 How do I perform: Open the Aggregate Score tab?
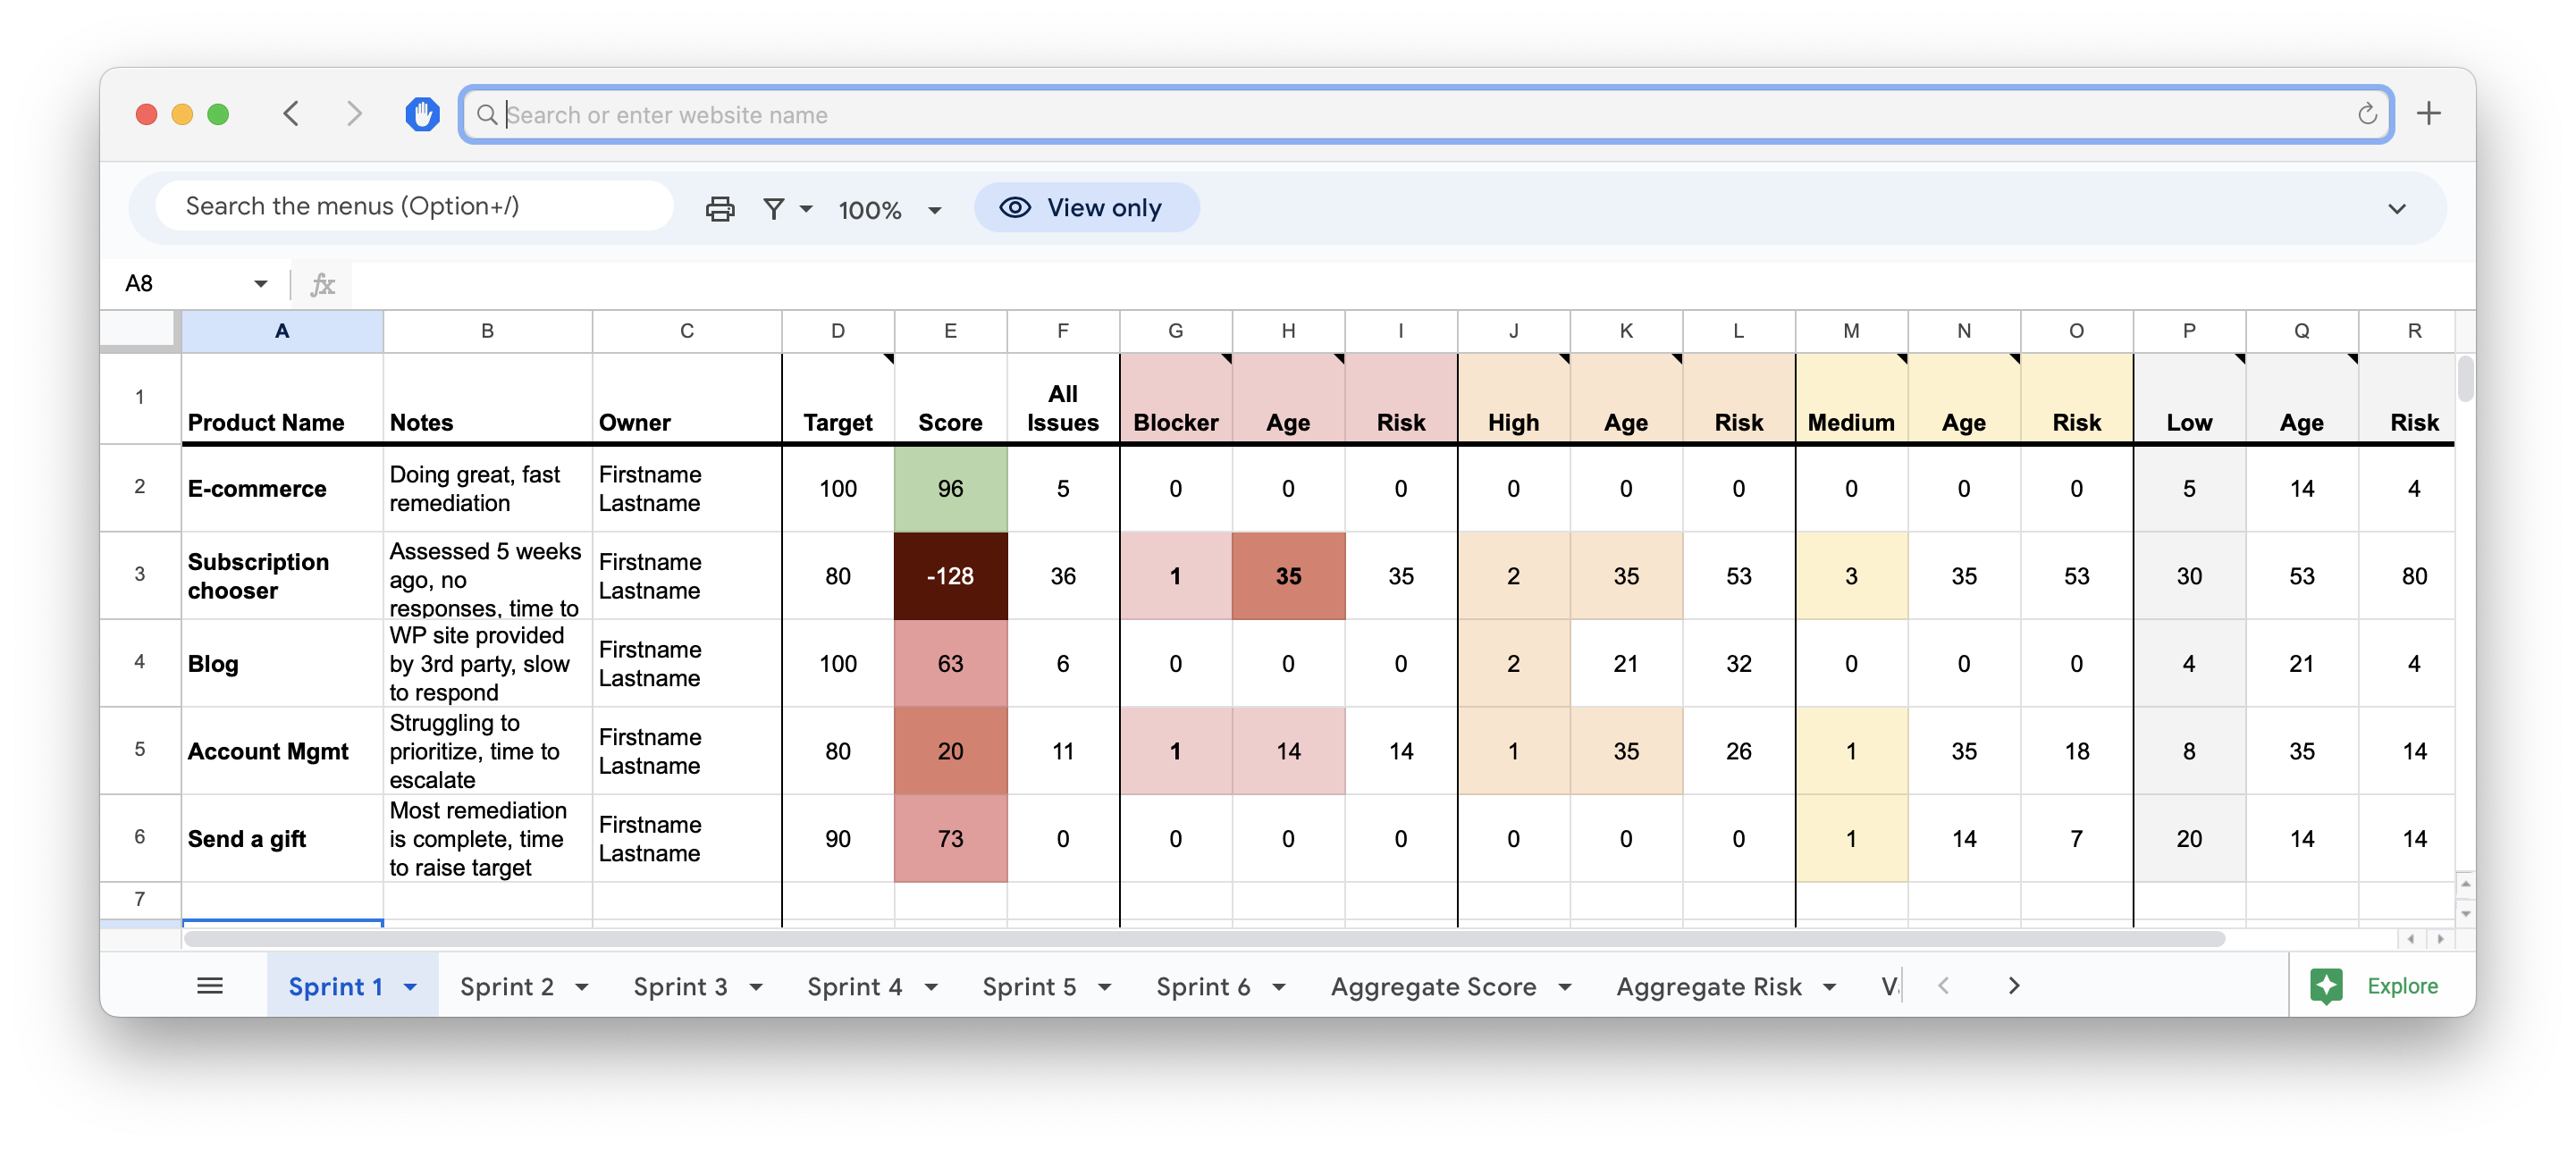[x=1433, y=987]
